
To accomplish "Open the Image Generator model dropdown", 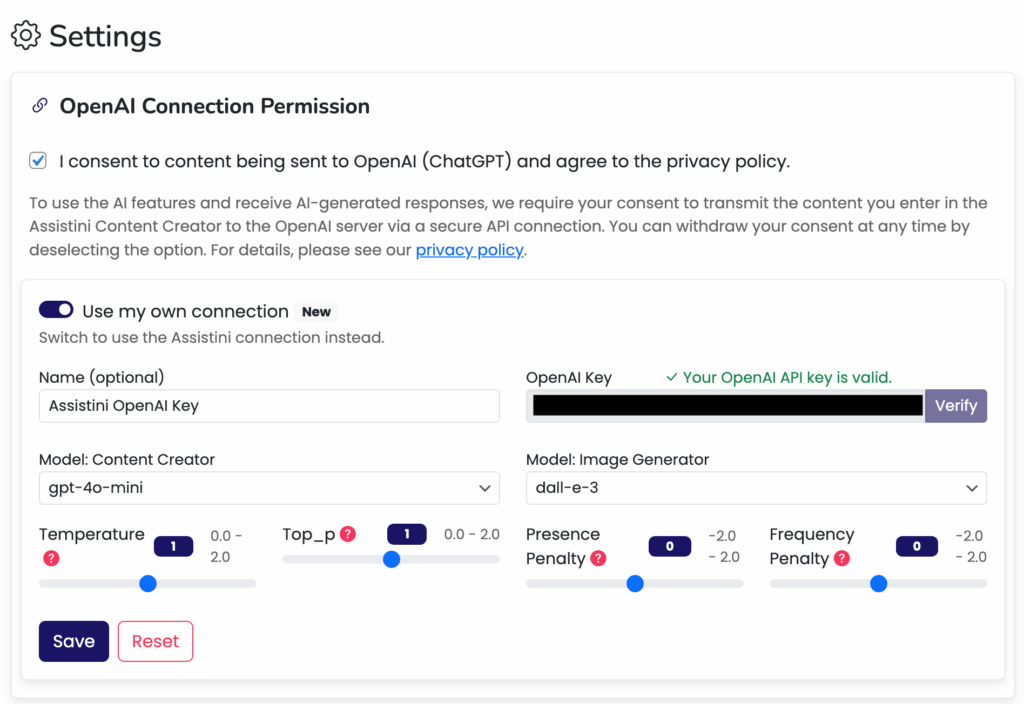I will [x=756, y=488].
